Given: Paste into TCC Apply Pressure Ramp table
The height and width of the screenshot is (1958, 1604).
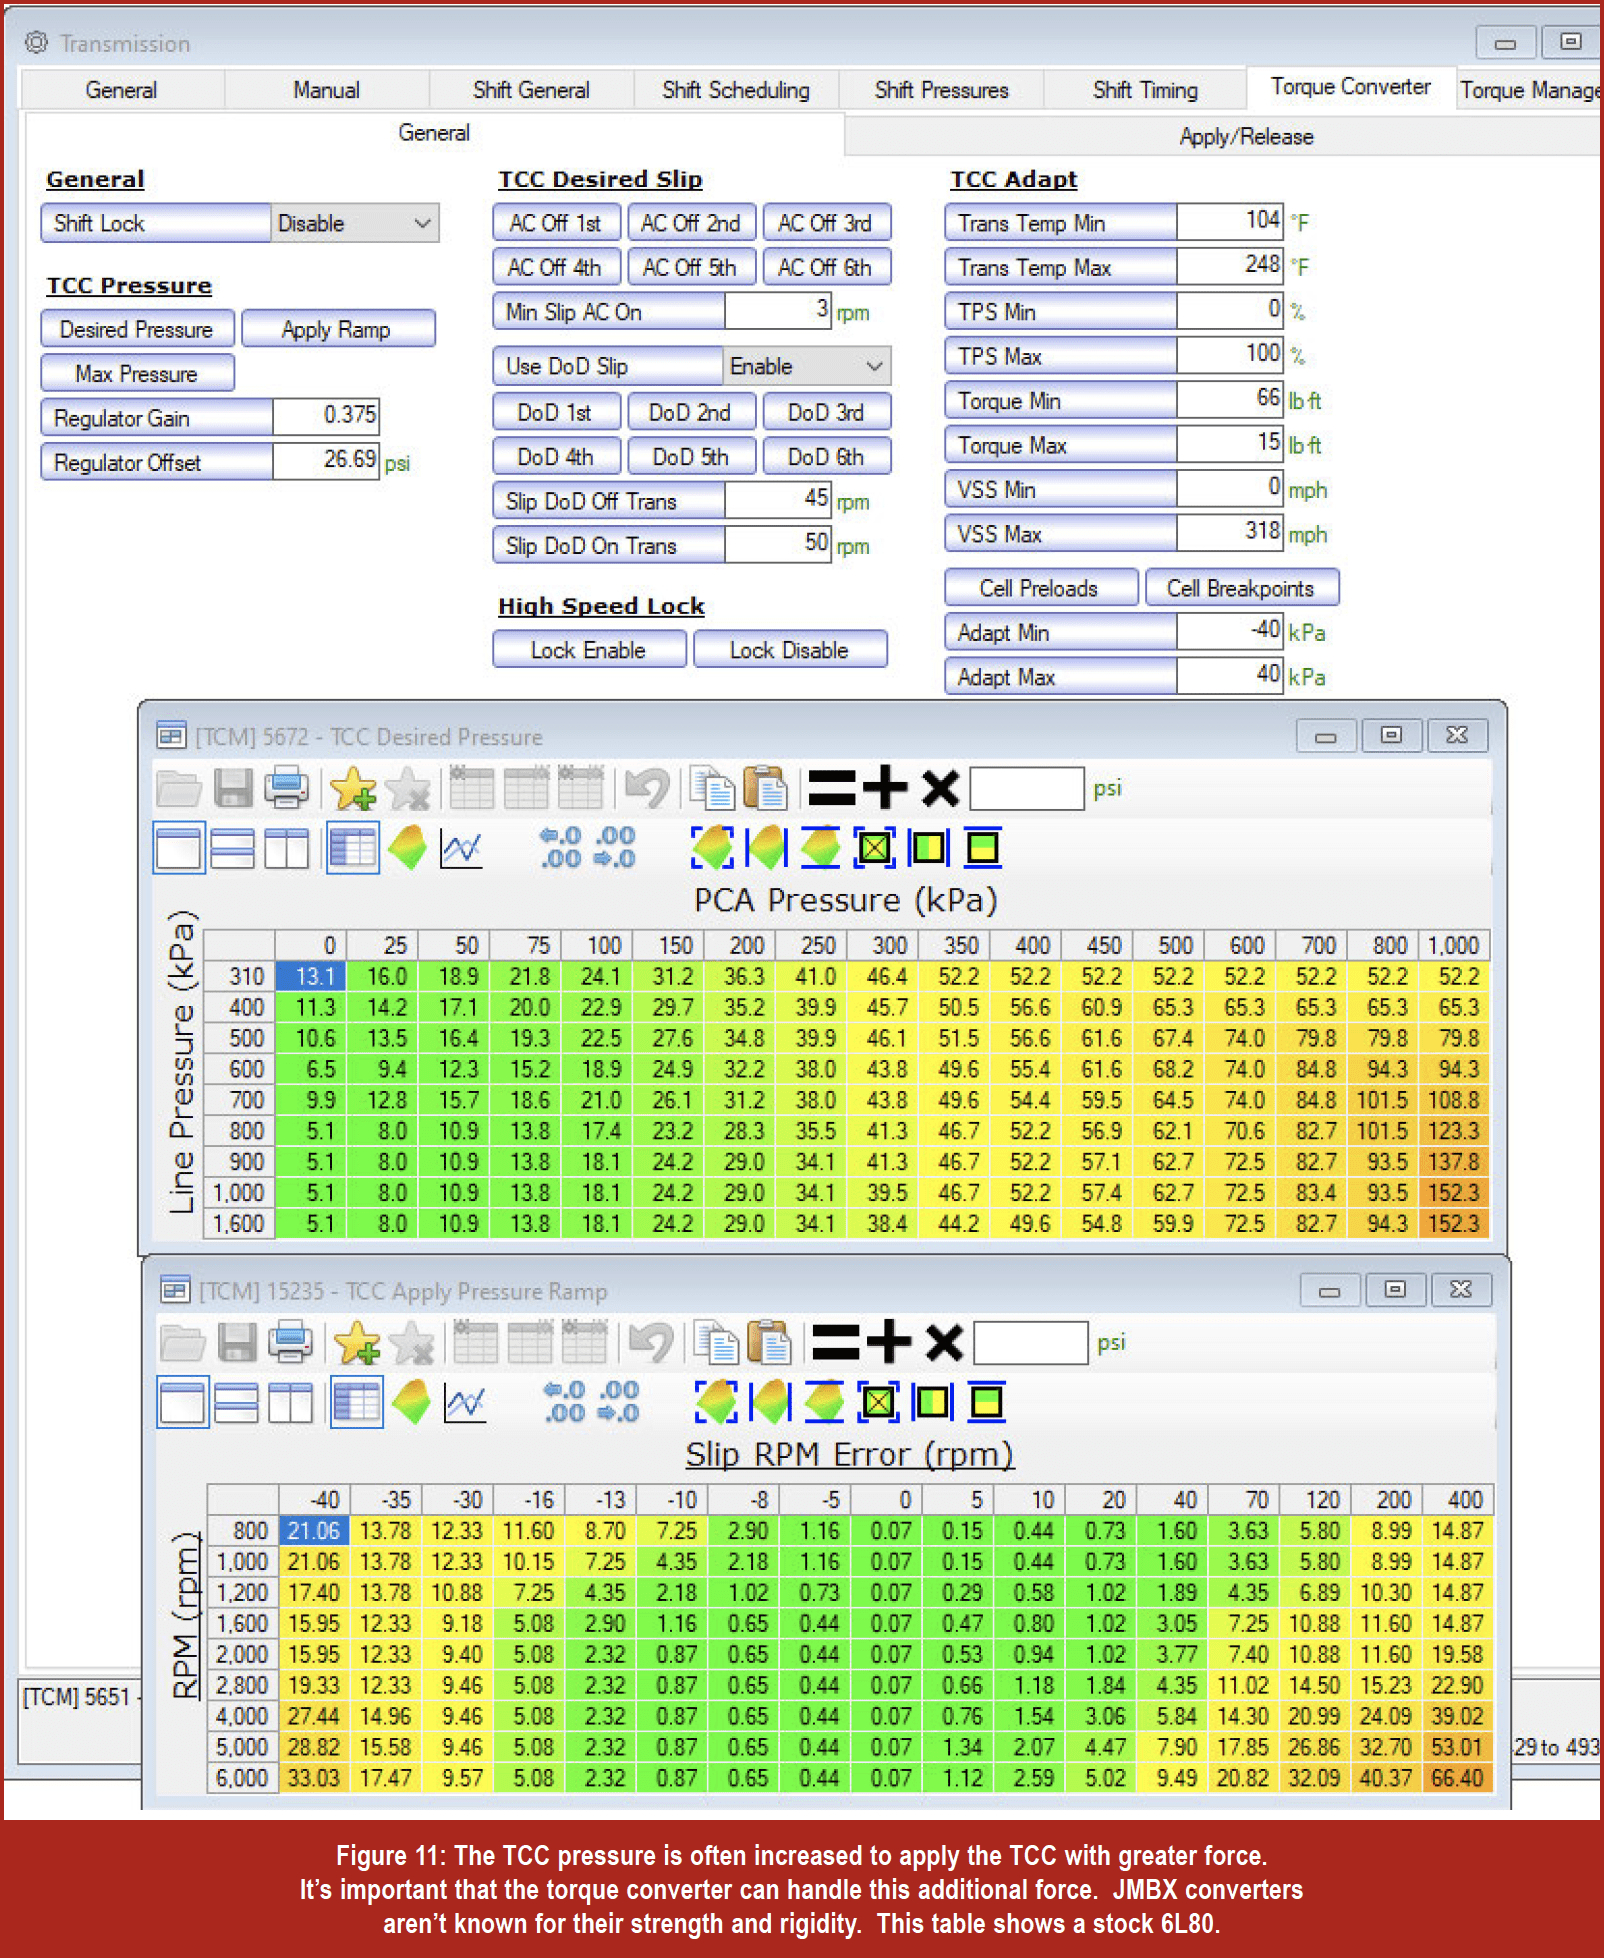Looking at the screenshot, I should point(769,1342).
